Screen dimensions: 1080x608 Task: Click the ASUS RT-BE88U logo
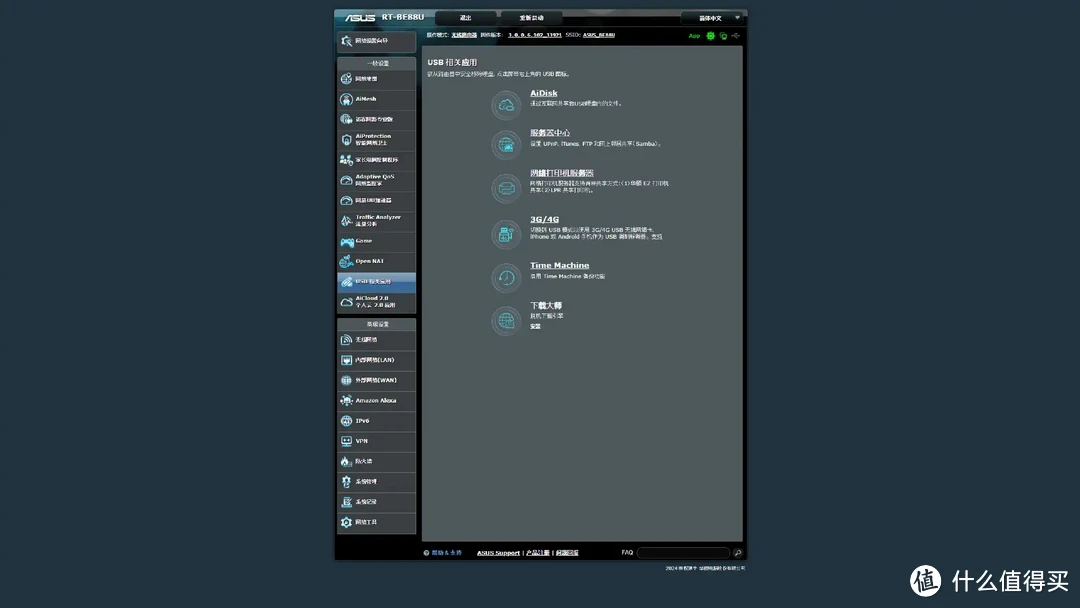coord(384,17)
